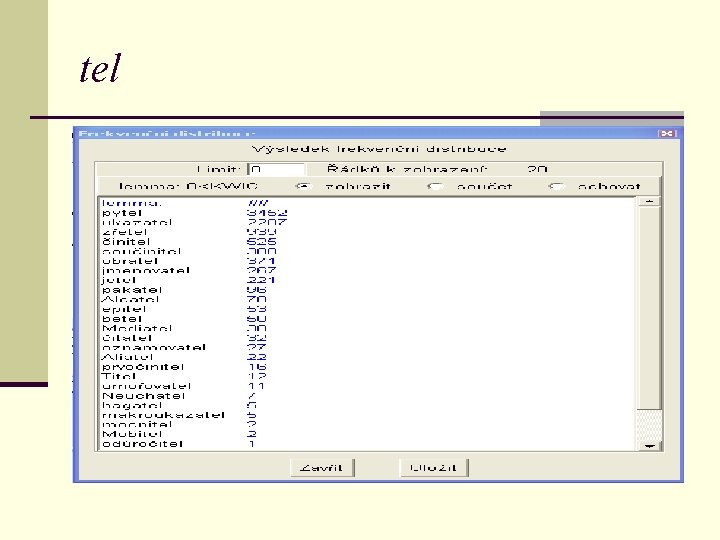
Task: Click the 'Řádků k zobrazení' label
Action: click(x=406, y=169)
